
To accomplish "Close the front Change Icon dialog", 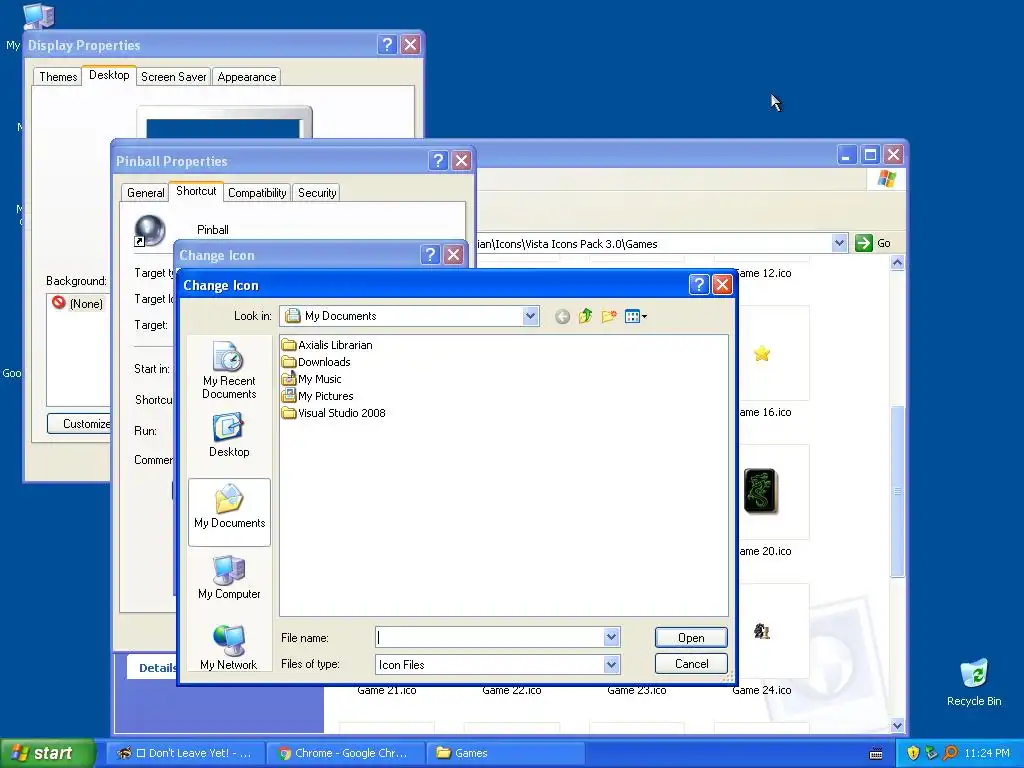I will click(722, 285).
